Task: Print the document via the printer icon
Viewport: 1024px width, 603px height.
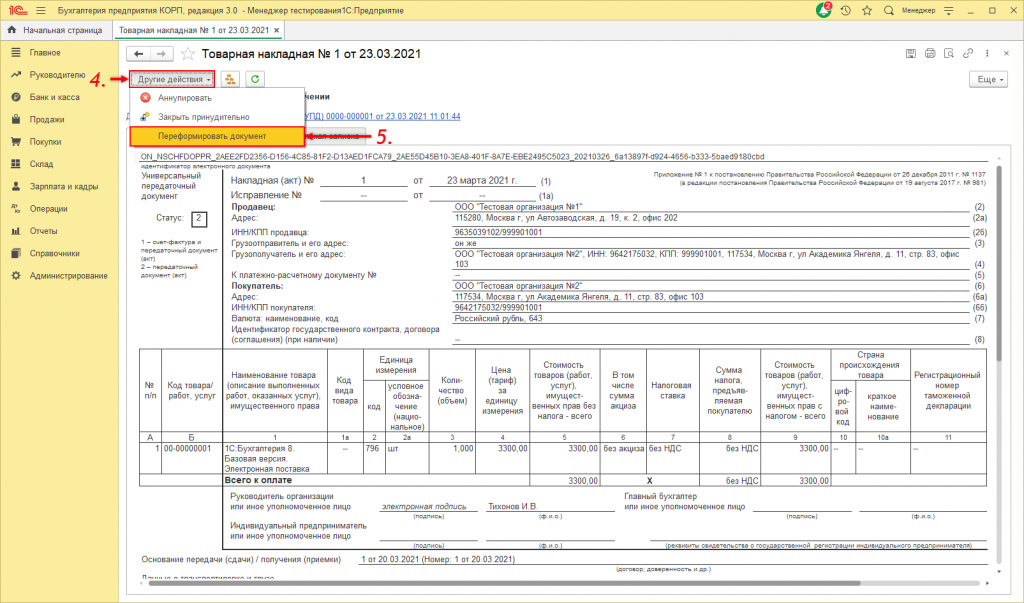Action: click(930, 53)
